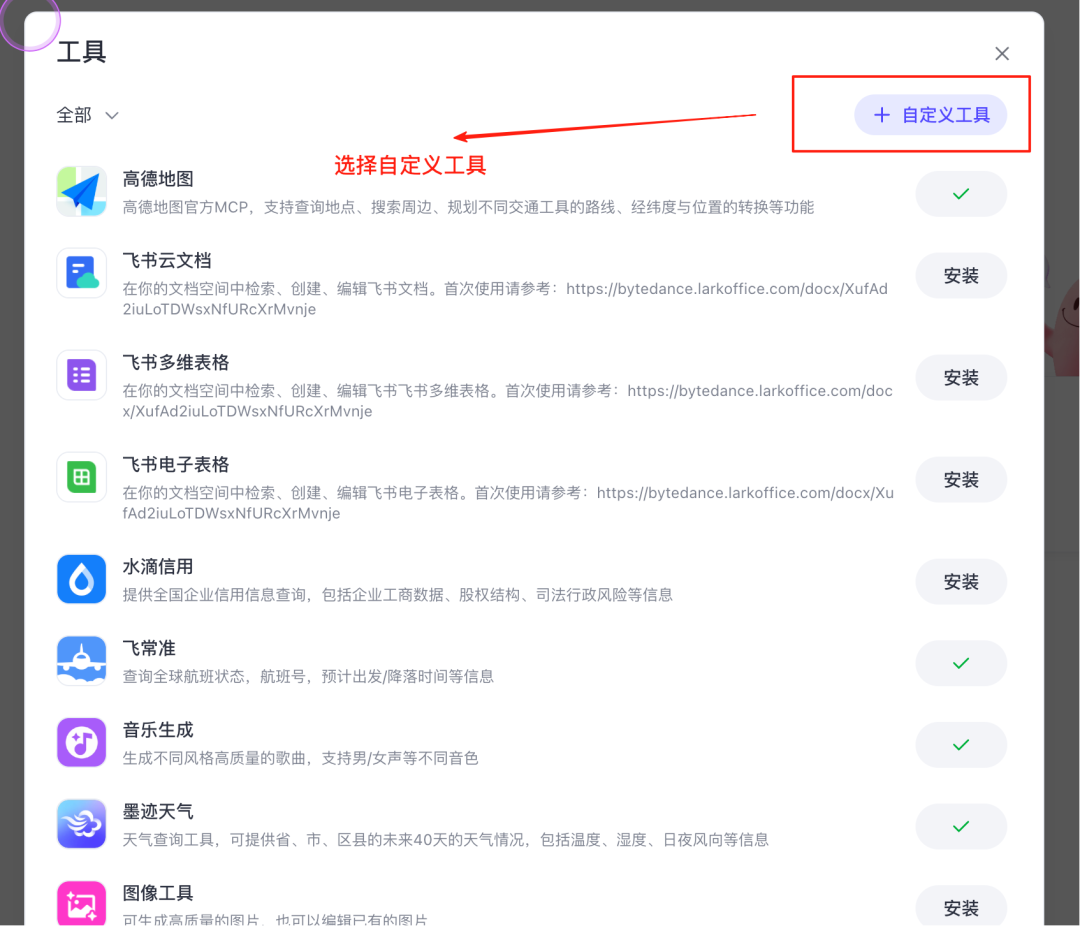This screenshot has width=1080, height=926.
Task: Click the 生成不同风格高质量的歌曲 description
Action: coord(300,758)
